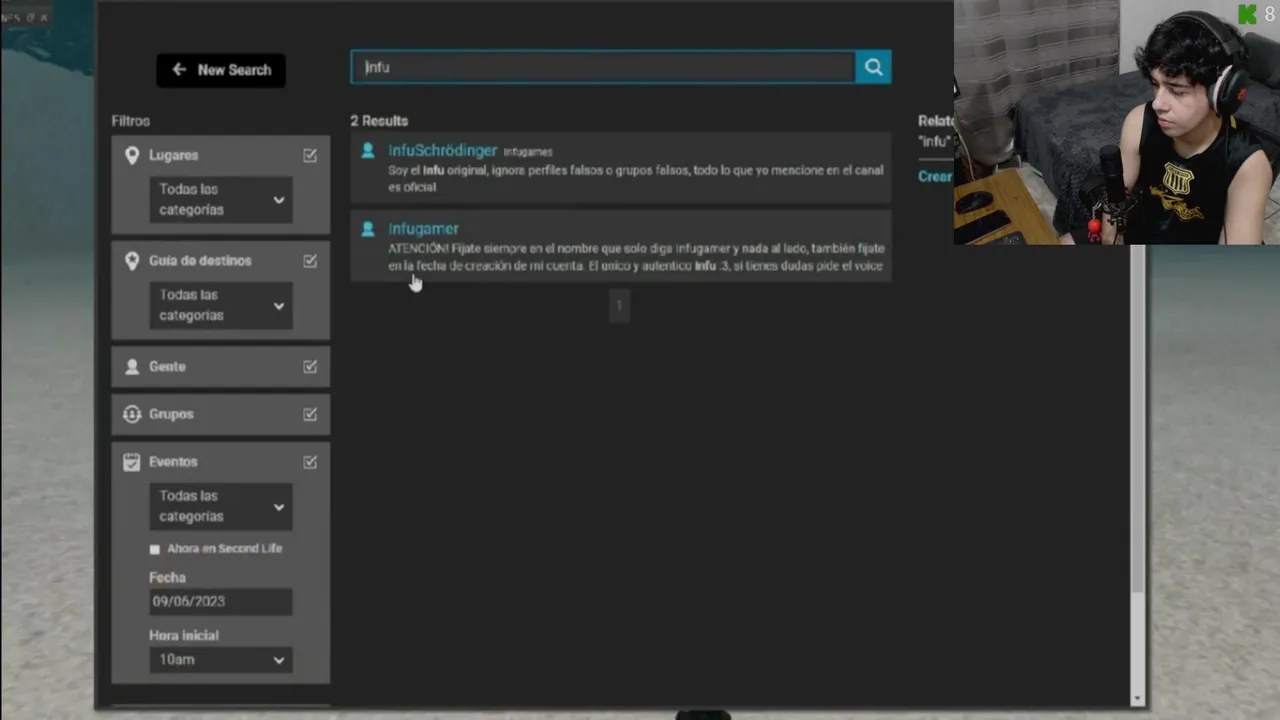
Task: Open the Eventos categories dropdown
Action: (221, 506)
